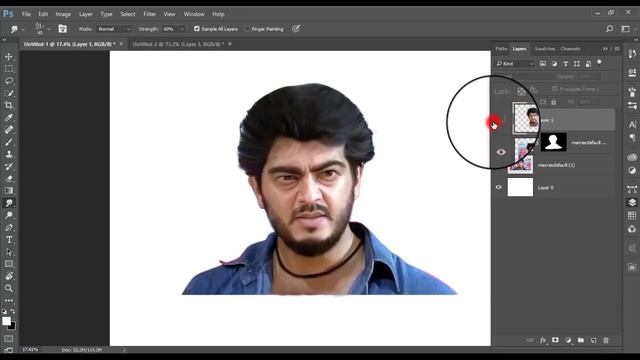The width and height of the screenshot is (640, 360).
Task: Select the Move tool
Action: point(9,56)
